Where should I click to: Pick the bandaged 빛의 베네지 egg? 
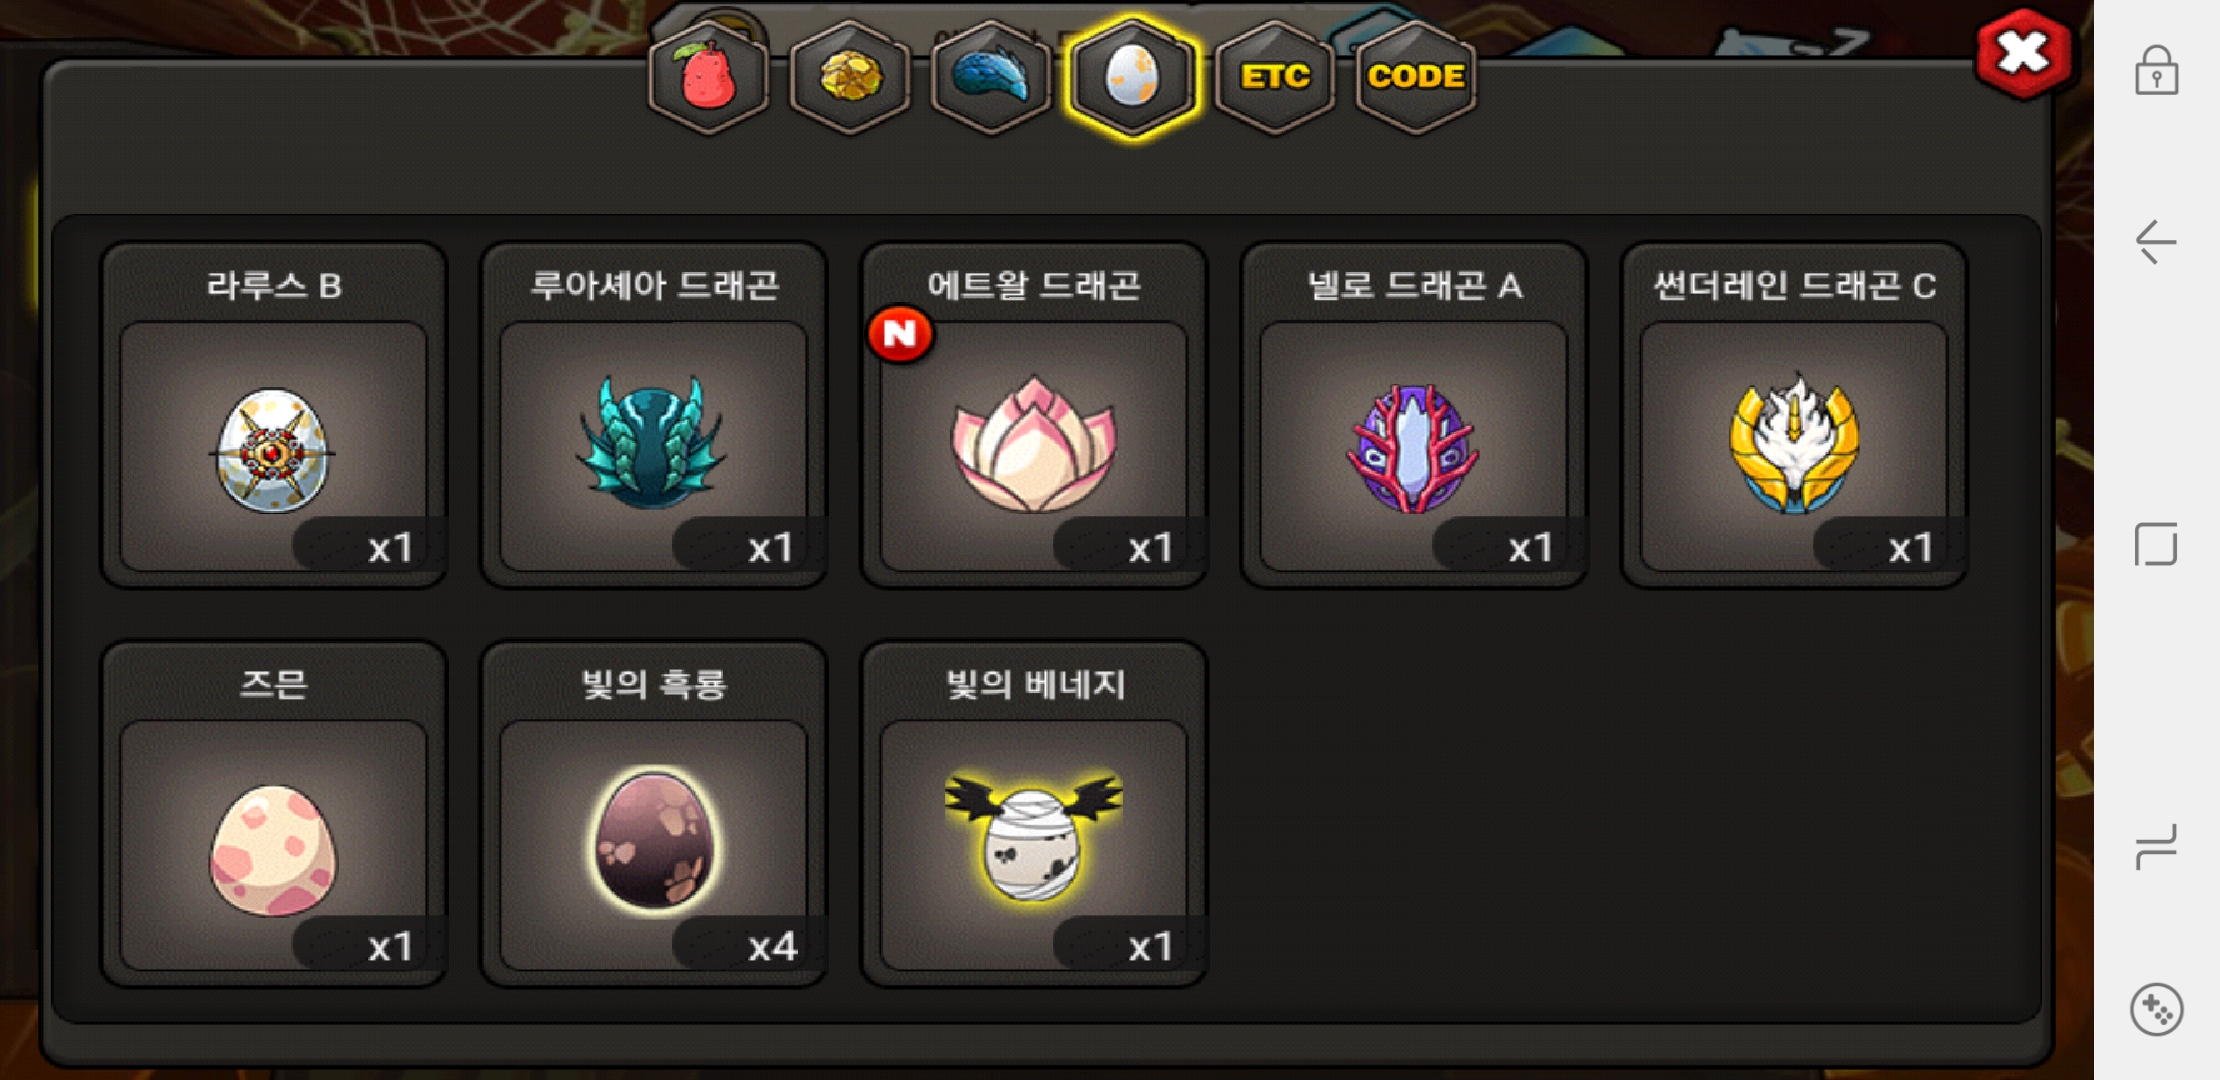(x=1033, y=814)
